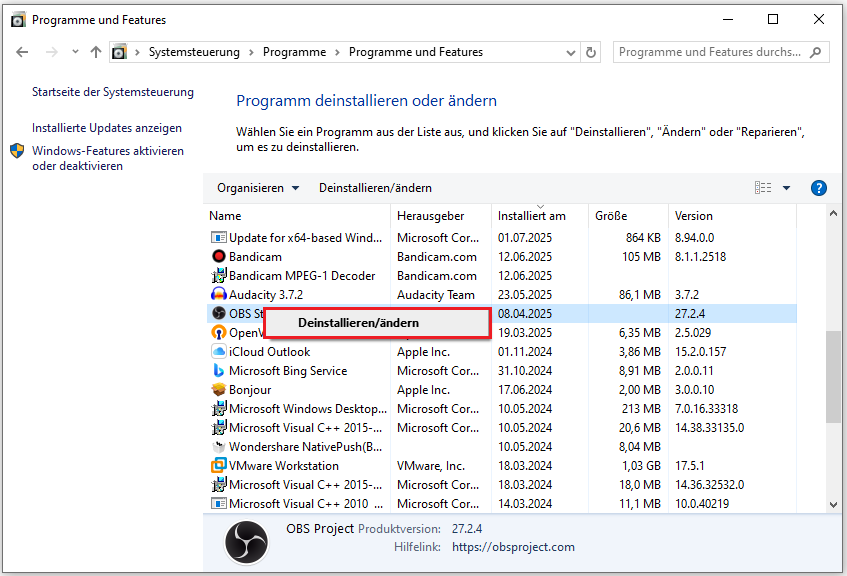Screen dimensions: 847x576
Task: Click the vertical scrollbar thumb of the list
Action: 833,377
